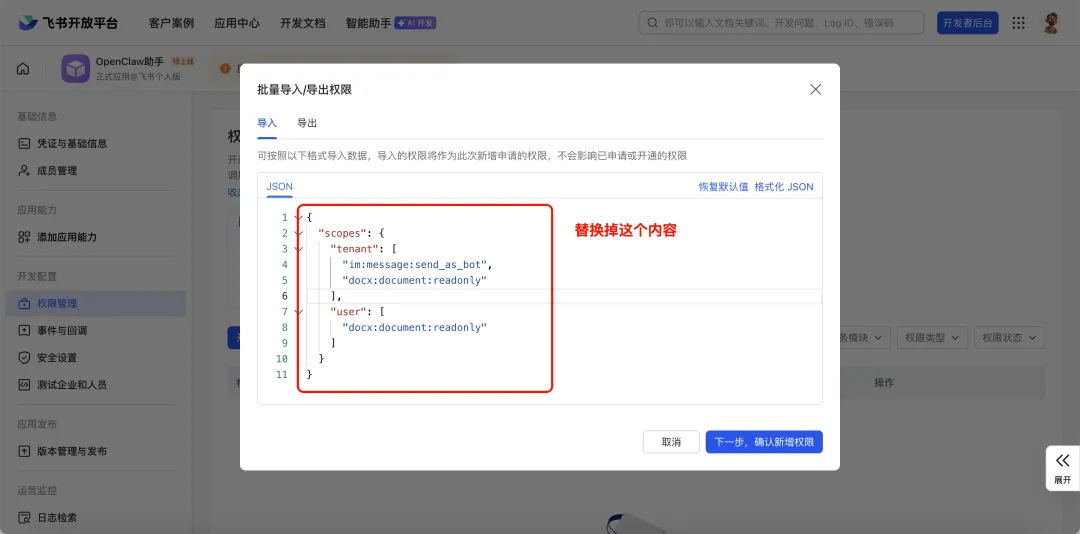1080x534 pixels.
Task: Click line number 6 in editor gutter
Action: click(284, 296)
